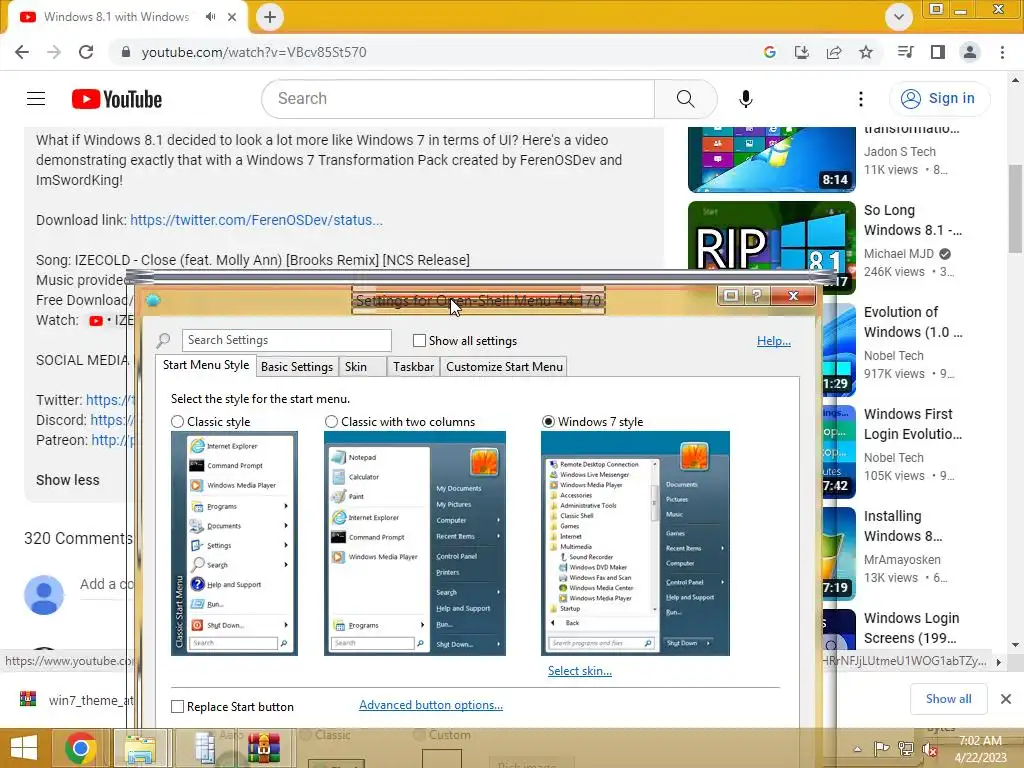Click the Select skin... link
The height and width of the screenshot is (768, 1024).
pos(580,671)
